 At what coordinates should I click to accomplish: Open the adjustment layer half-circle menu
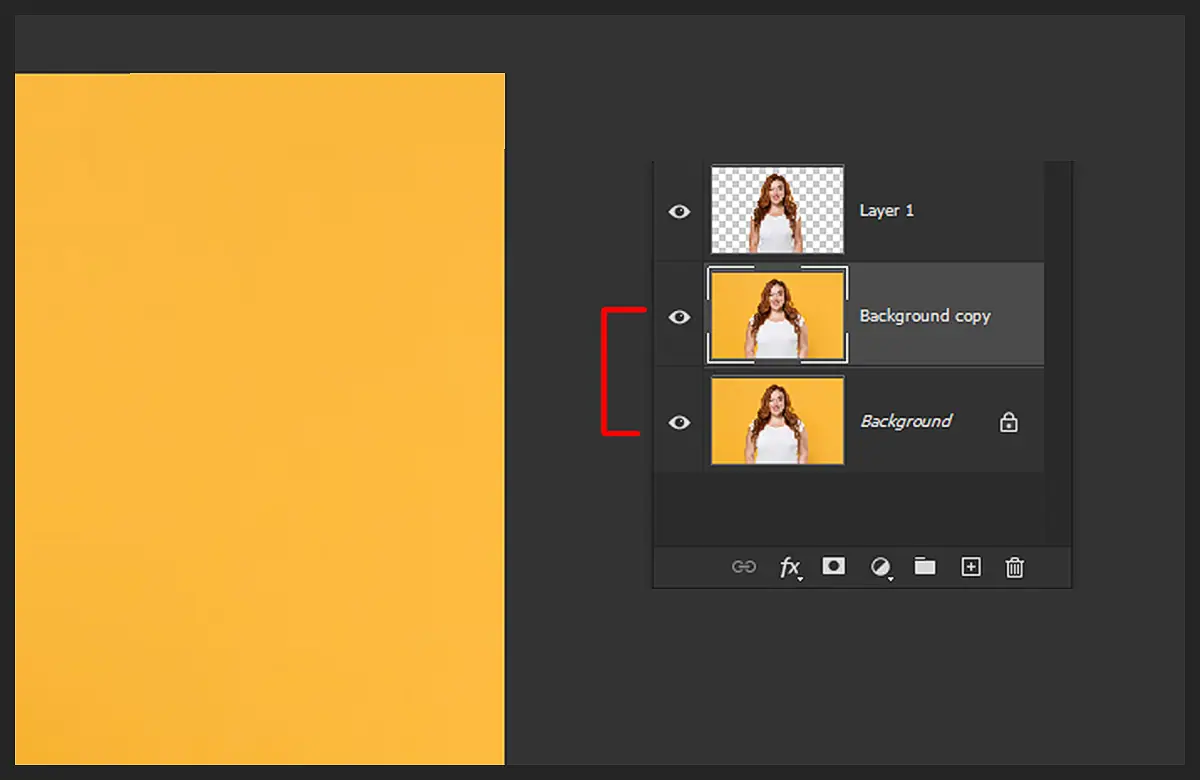880,567
